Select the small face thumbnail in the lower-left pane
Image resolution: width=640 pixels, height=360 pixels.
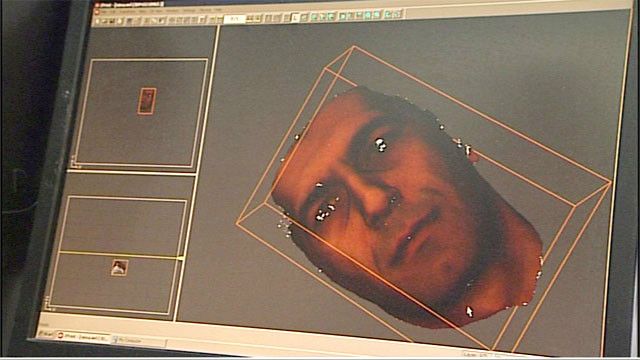(x=120, y=268)
